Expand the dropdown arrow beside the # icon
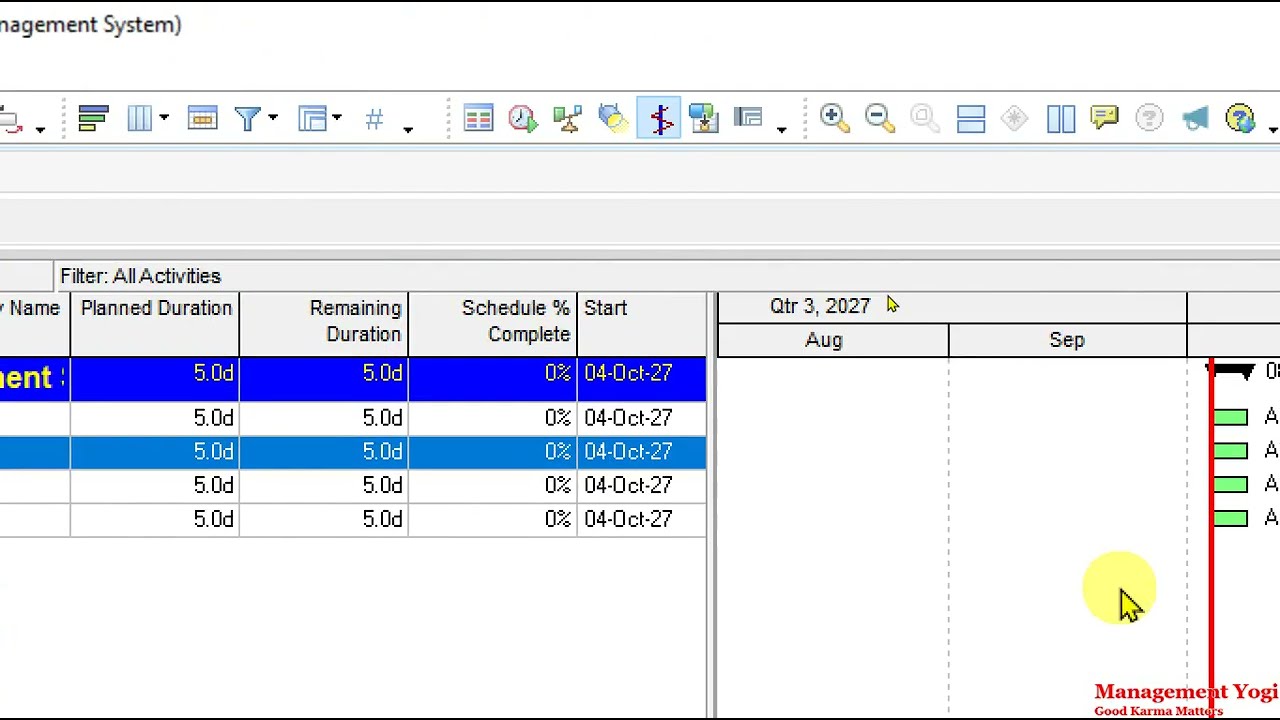 (408, 129)
